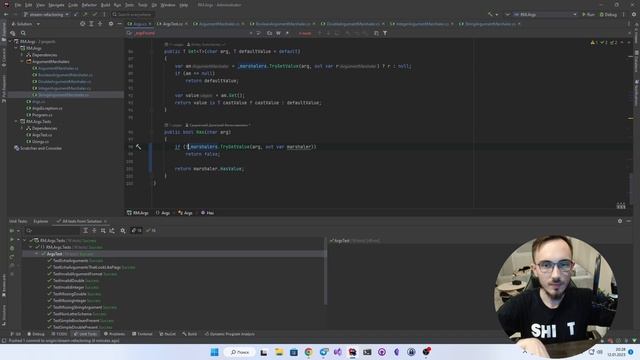Image resolution: width=640 pixels, height=360 pixels.
Task: Click the collapse all icon in Solution panel
Action: (x=100, y=24)
